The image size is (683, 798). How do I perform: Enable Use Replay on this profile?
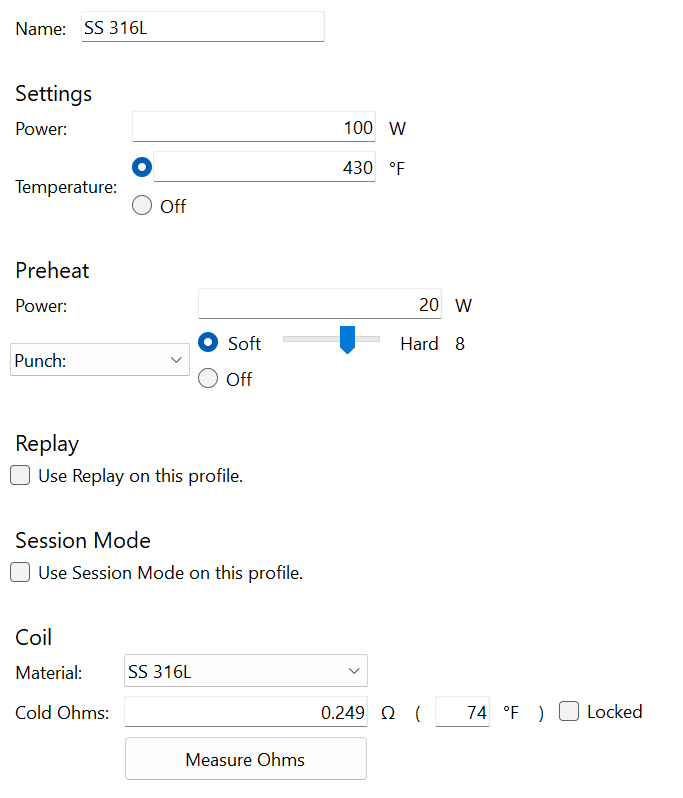click(x=20, y=476)
